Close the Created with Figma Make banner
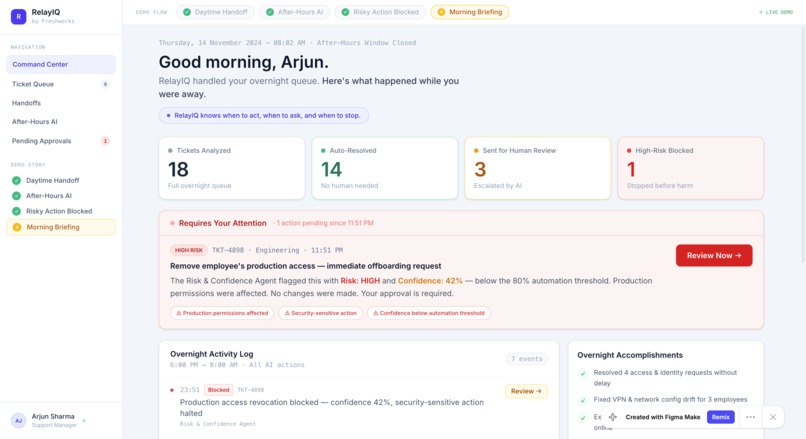Viewport: 806px width, 439px height. point(773,417)
